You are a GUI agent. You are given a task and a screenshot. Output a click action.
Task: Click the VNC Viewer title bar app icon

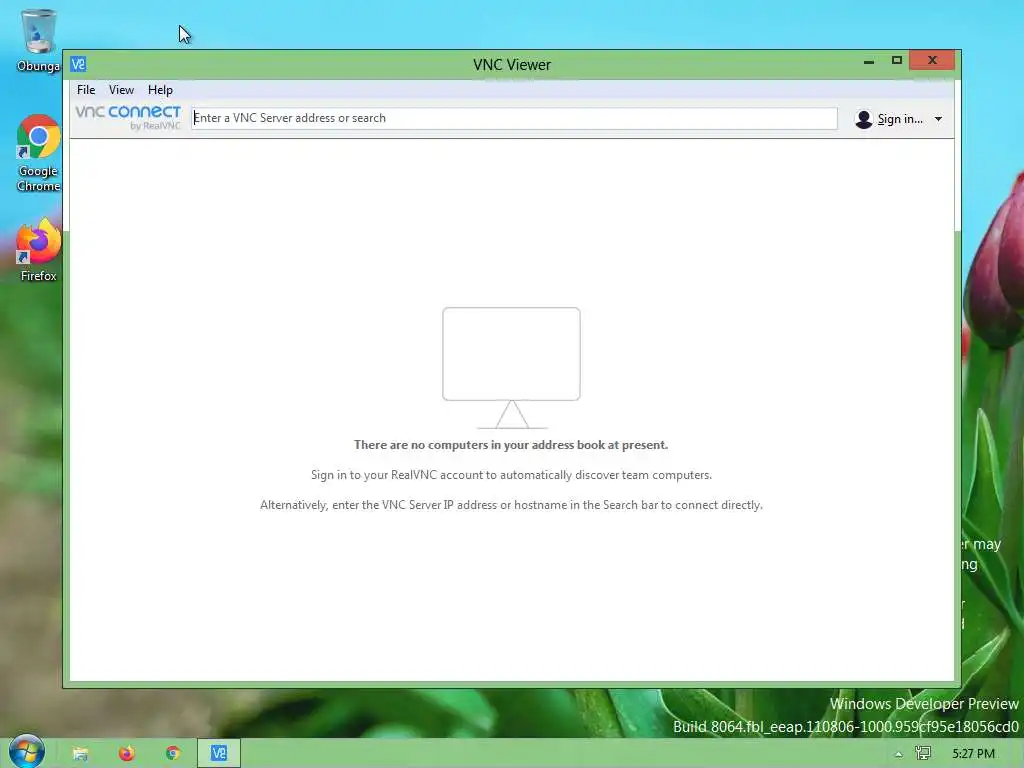tap(78, 64)
